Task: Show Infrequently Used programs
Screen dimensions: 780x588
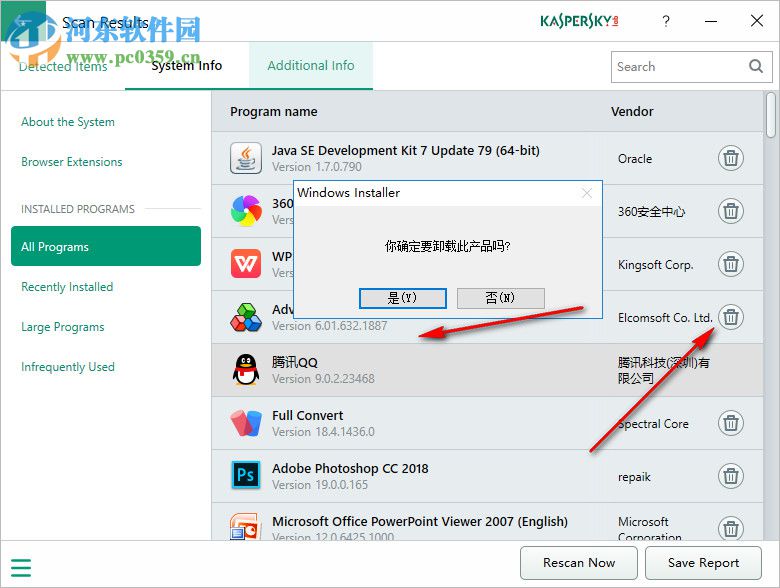Action: click(x=68, y=367)
